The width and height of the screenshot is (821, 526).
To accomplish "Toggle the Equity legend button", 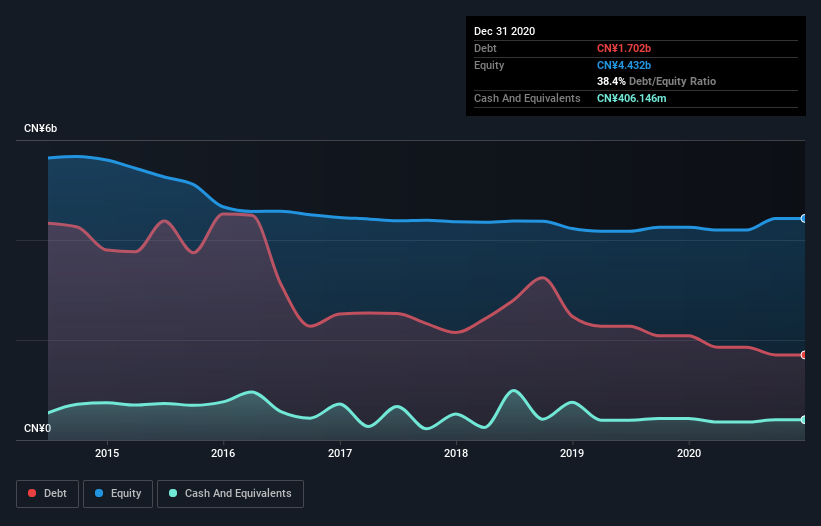I will pos(118,494).
